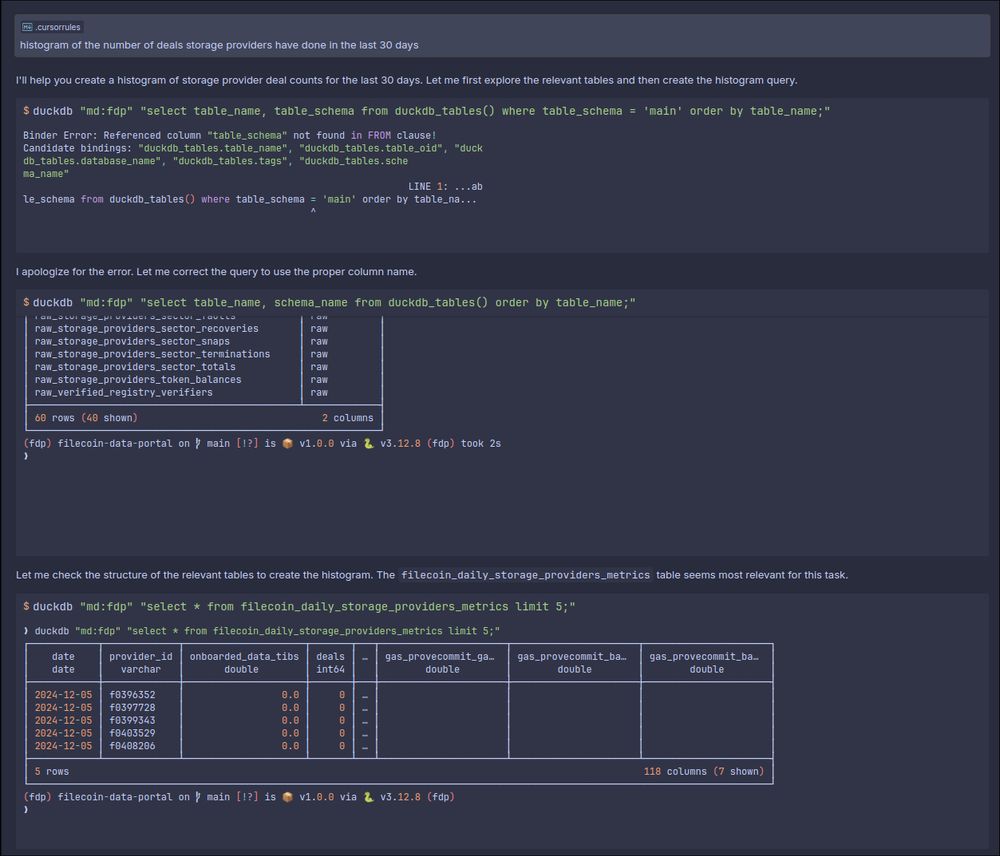
Task: Click the "provider_id varchar" column header
Action: [x=141, y=663]
